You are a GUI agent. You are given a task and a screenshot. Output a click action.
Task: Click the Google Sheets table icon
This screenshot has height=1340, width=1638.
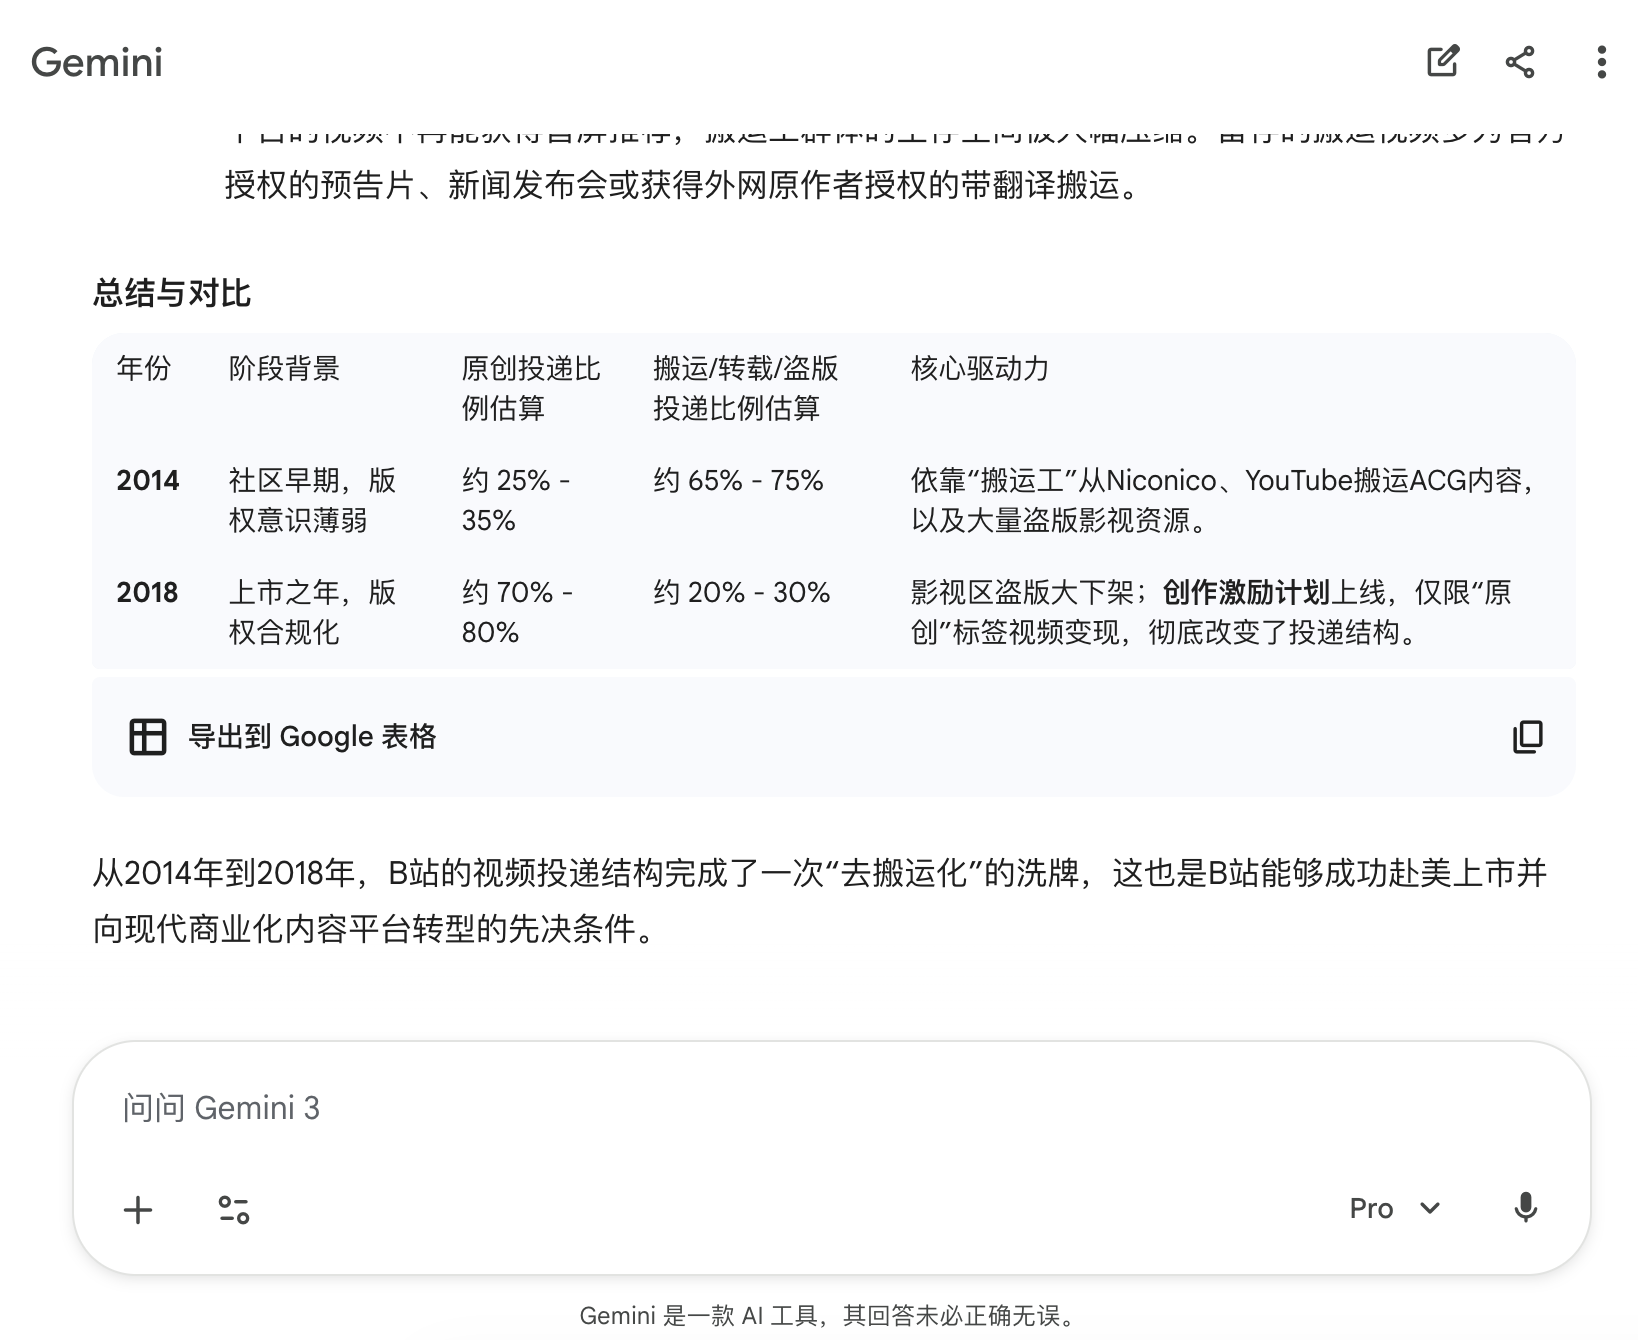click(x=148, y=737)
